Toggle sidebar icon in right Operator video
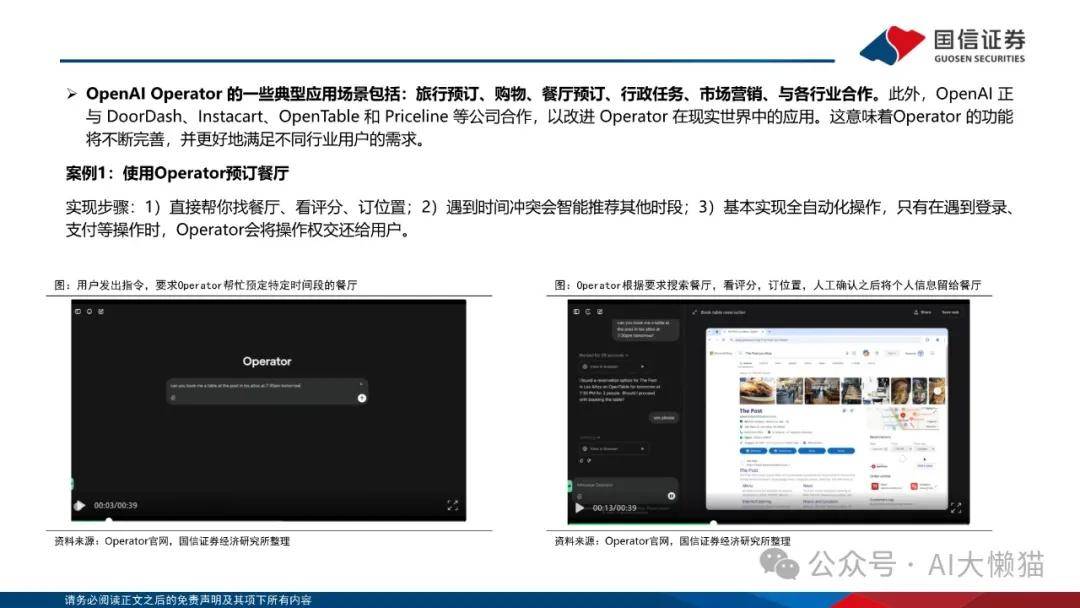Image resolution: width=1080 pixels, height=608 pixels. [577, 312]
